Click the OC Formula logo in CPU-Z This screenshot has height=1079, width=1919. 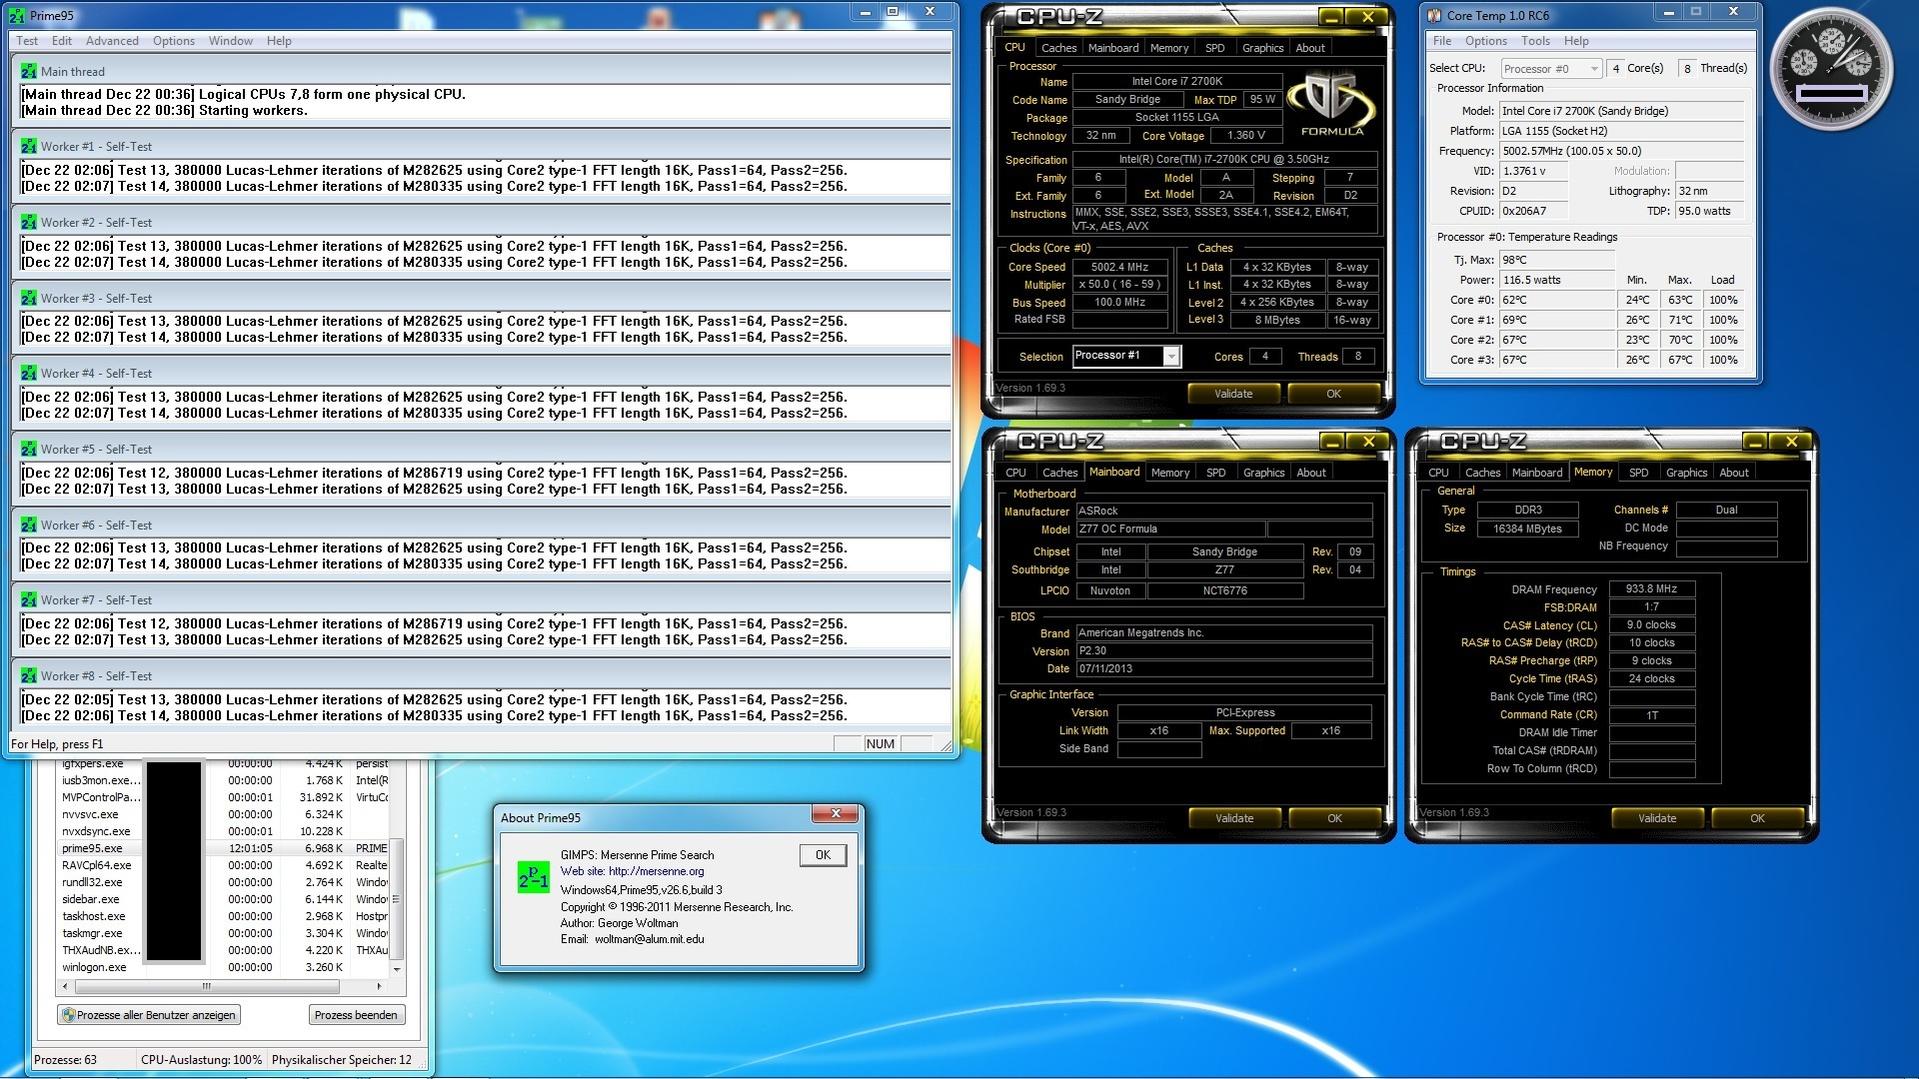click(1332, 104)
